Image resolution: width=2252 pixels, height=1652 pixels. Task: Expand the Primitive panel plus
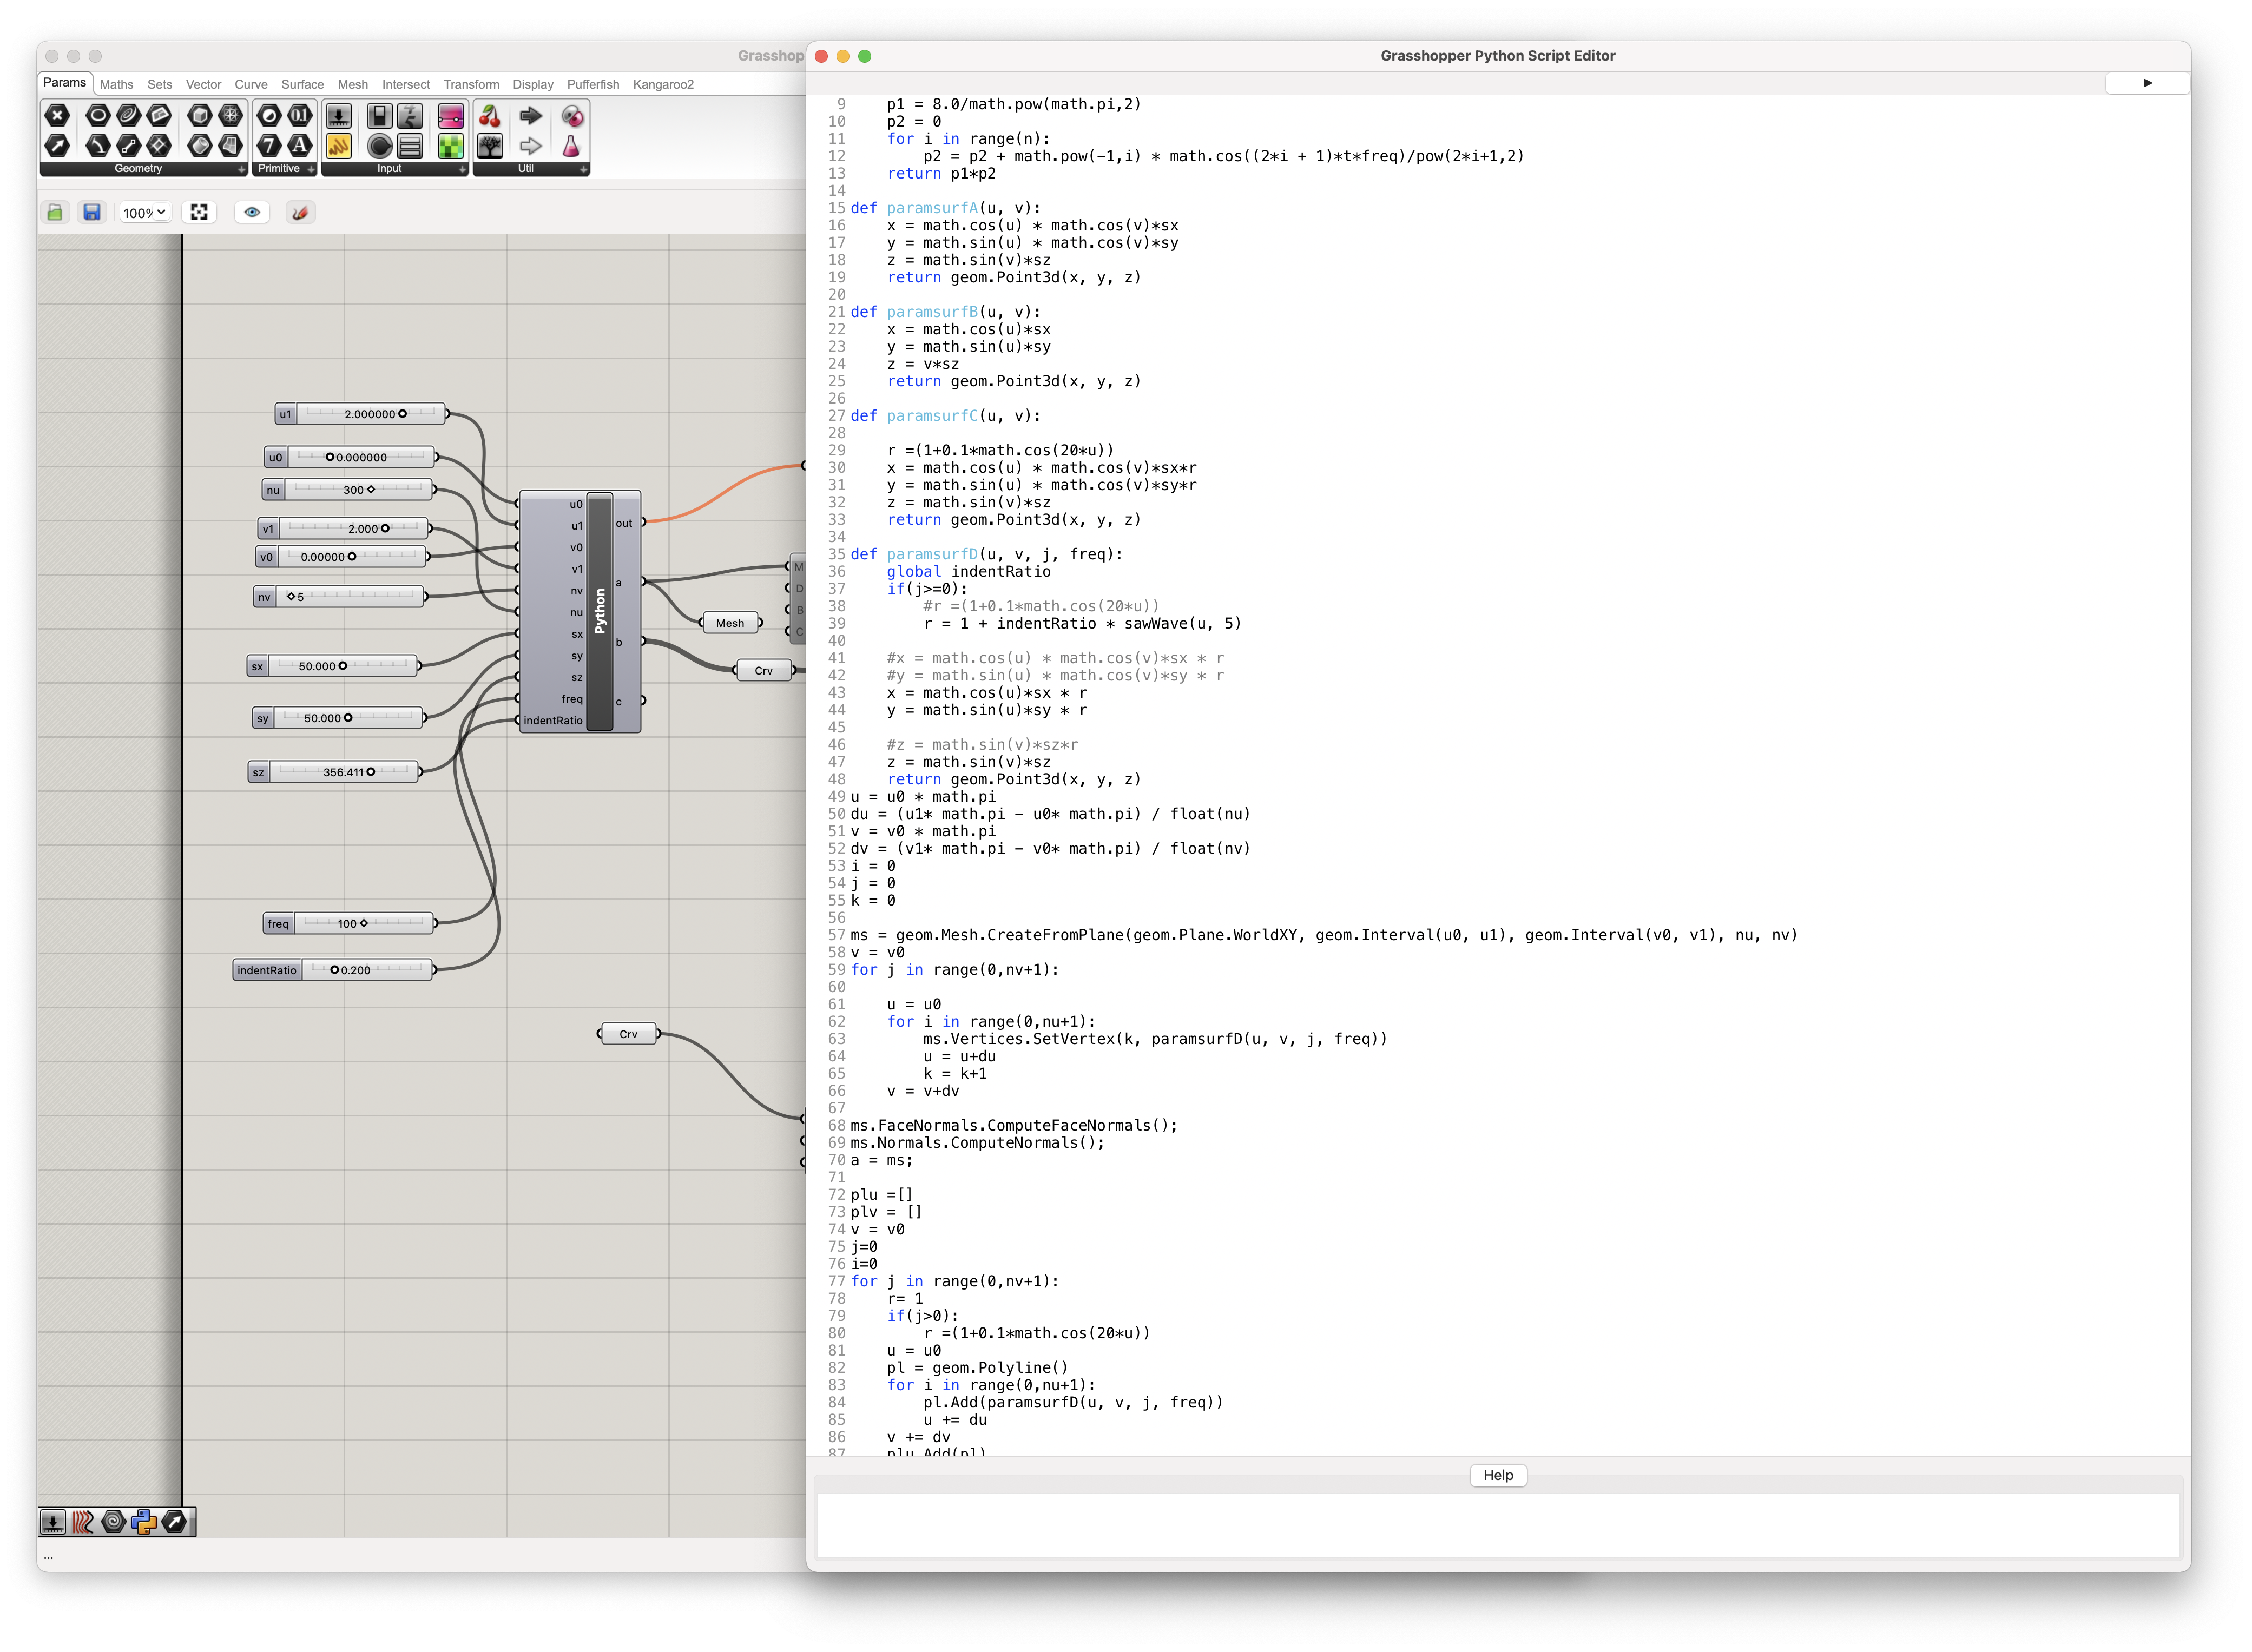tap(311, 169)
